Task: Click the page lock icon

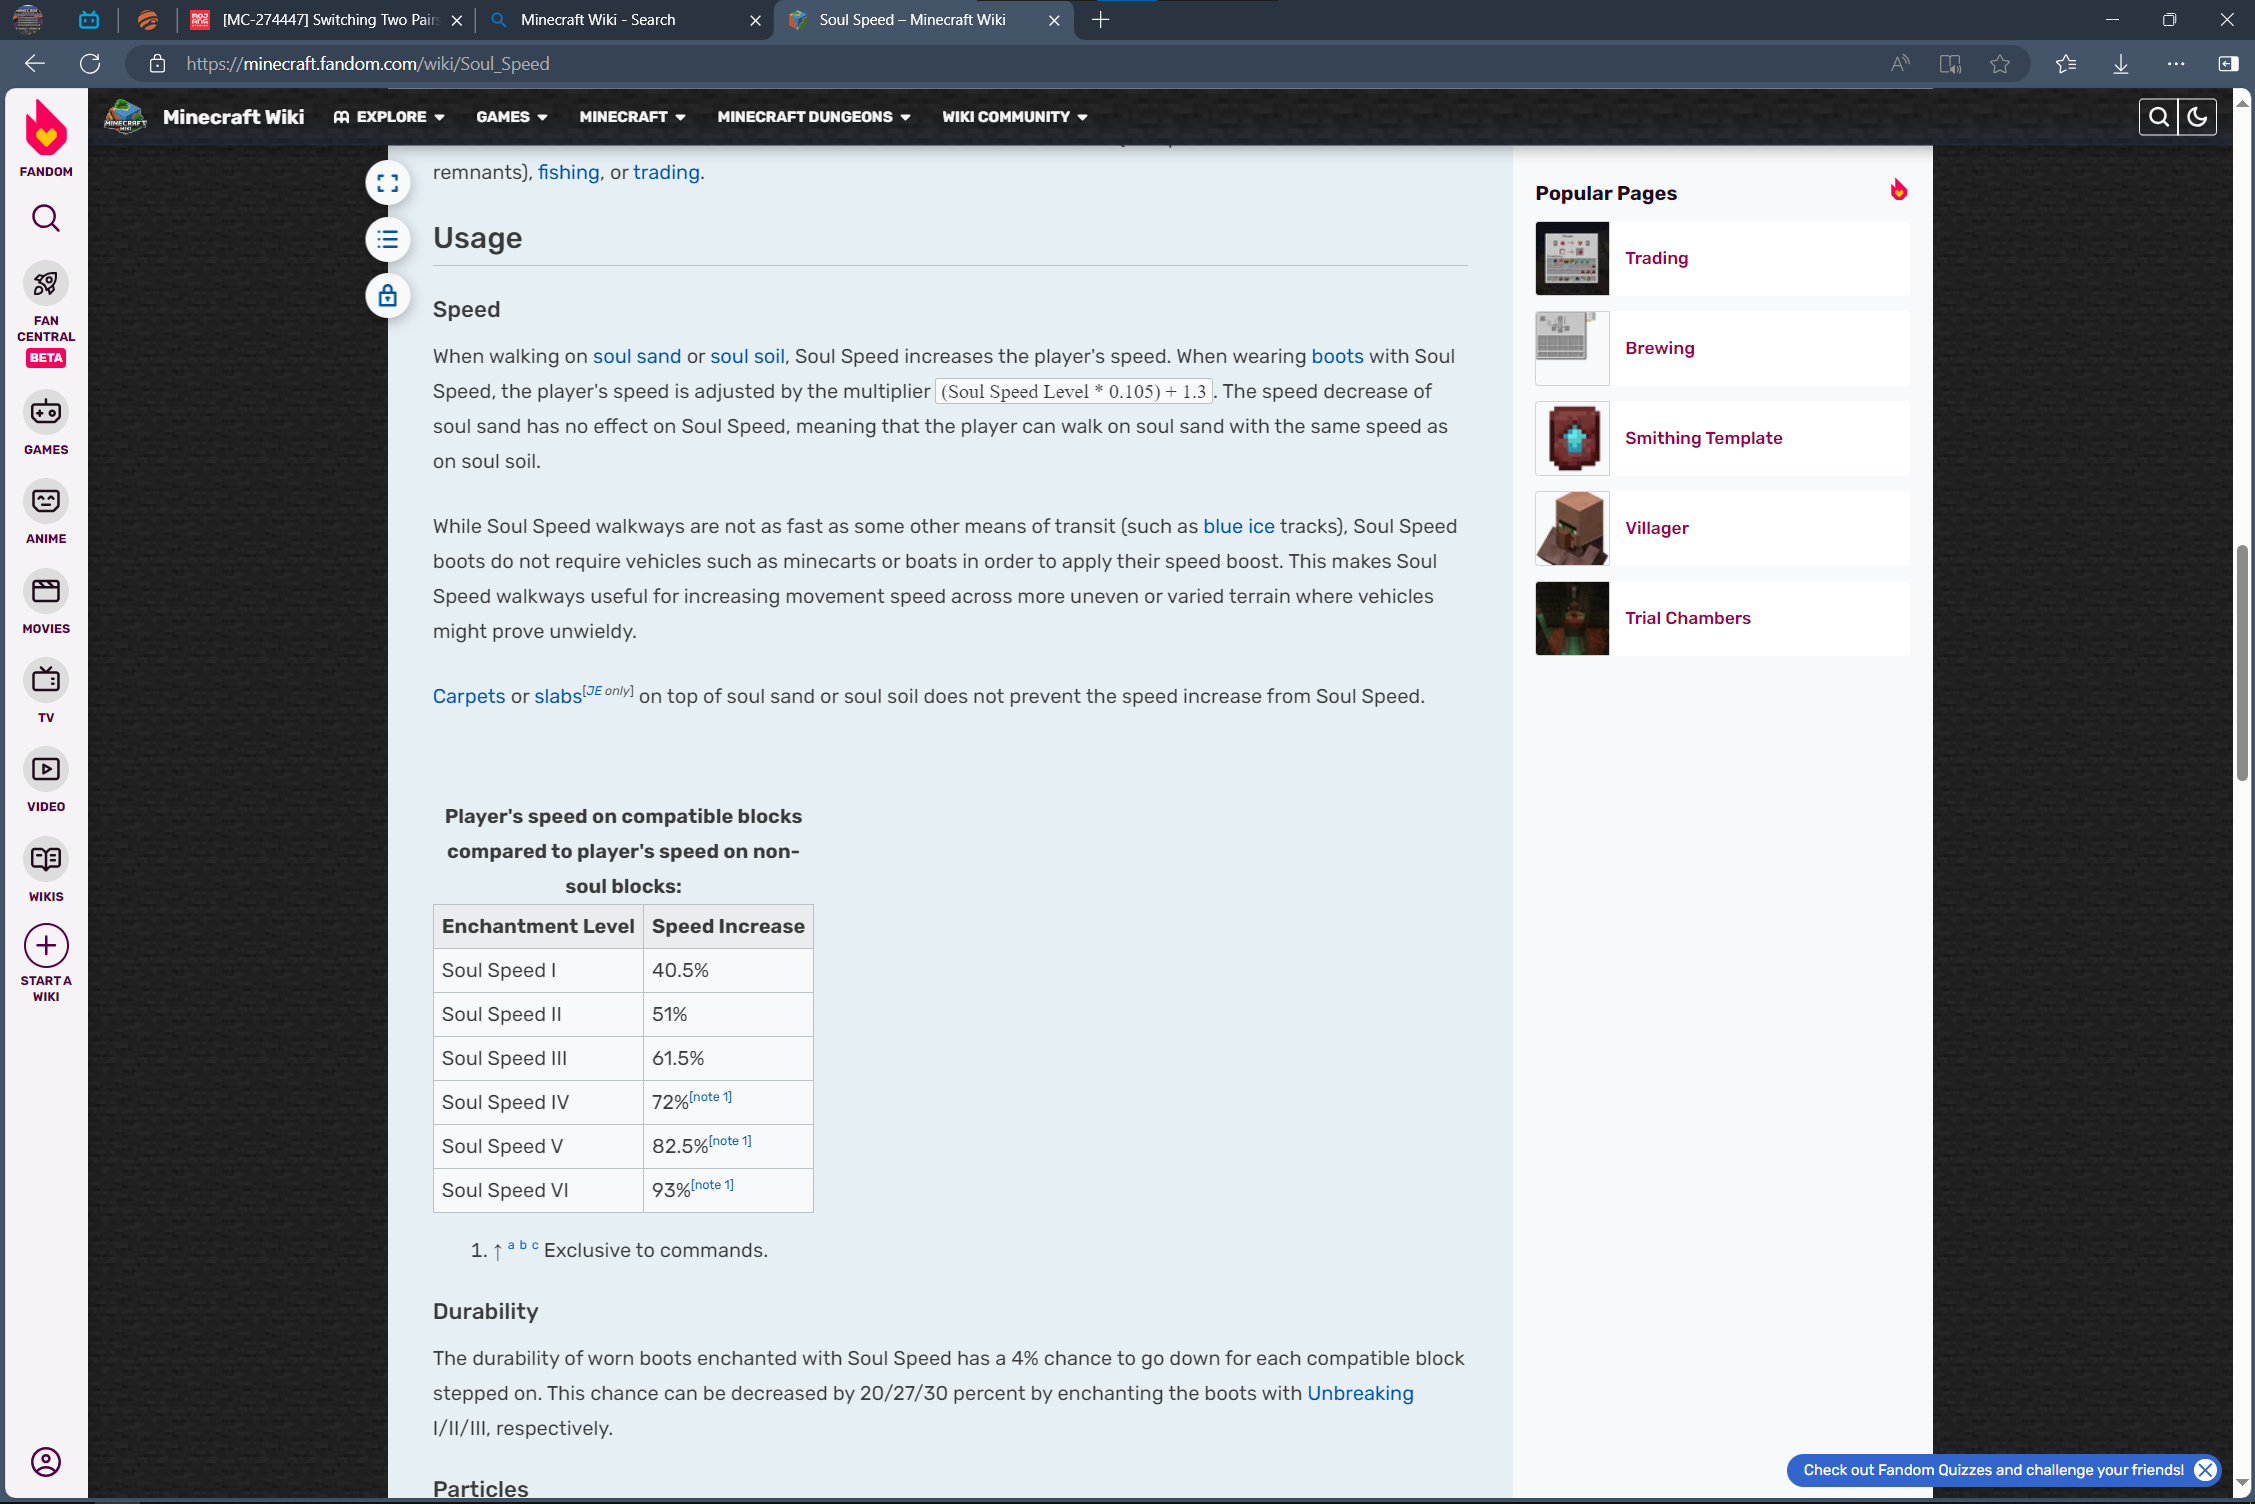Action: pyautogui.click(x=388, y=296)
